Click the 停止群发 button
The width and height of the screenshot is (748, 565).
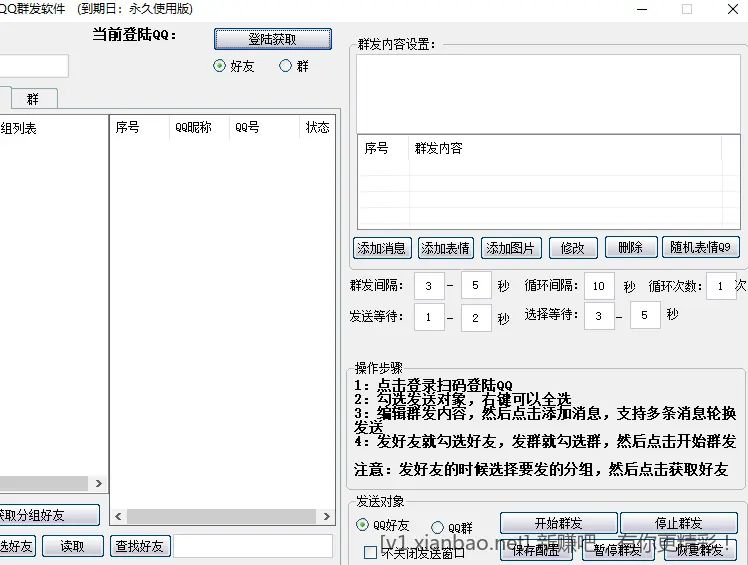coord(678,523)
